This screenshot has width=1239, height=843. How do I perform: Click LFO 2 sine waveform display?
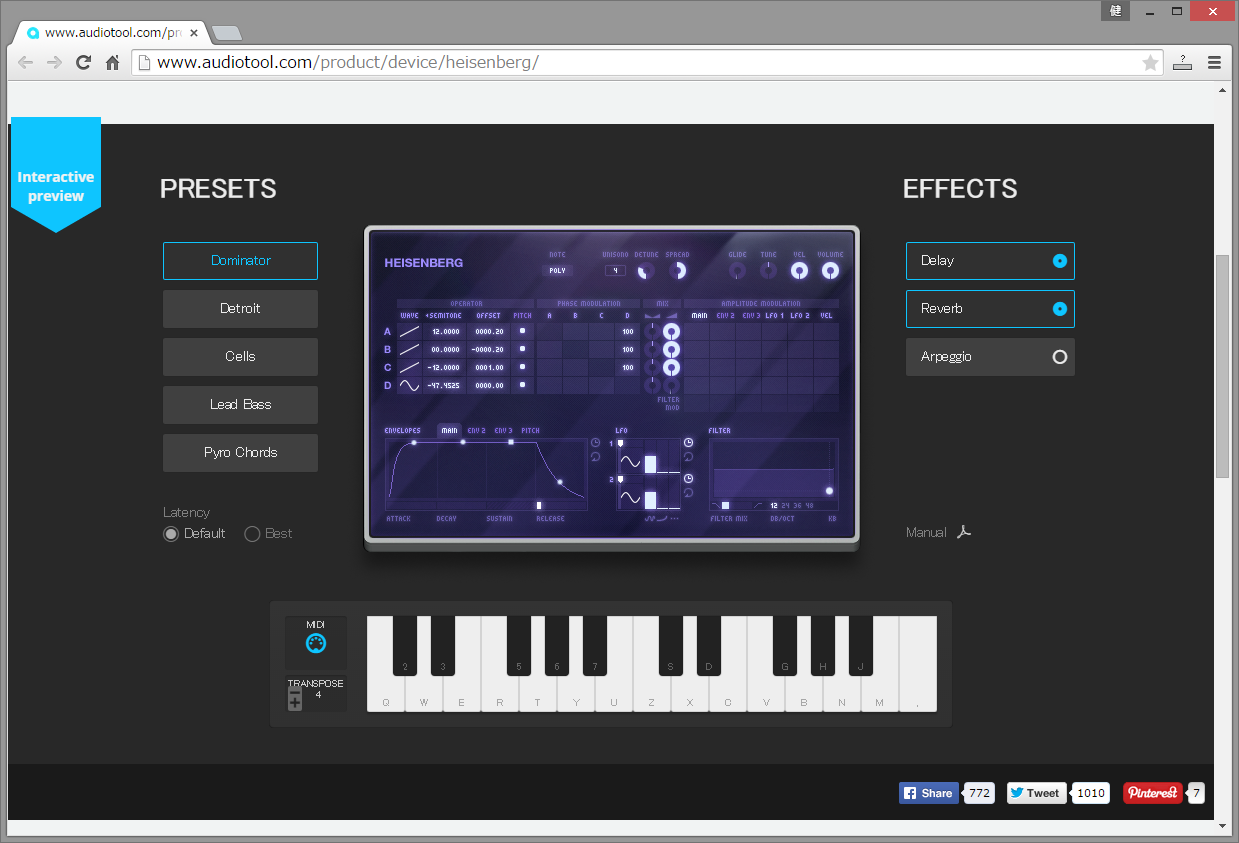[x=630, y=498]
